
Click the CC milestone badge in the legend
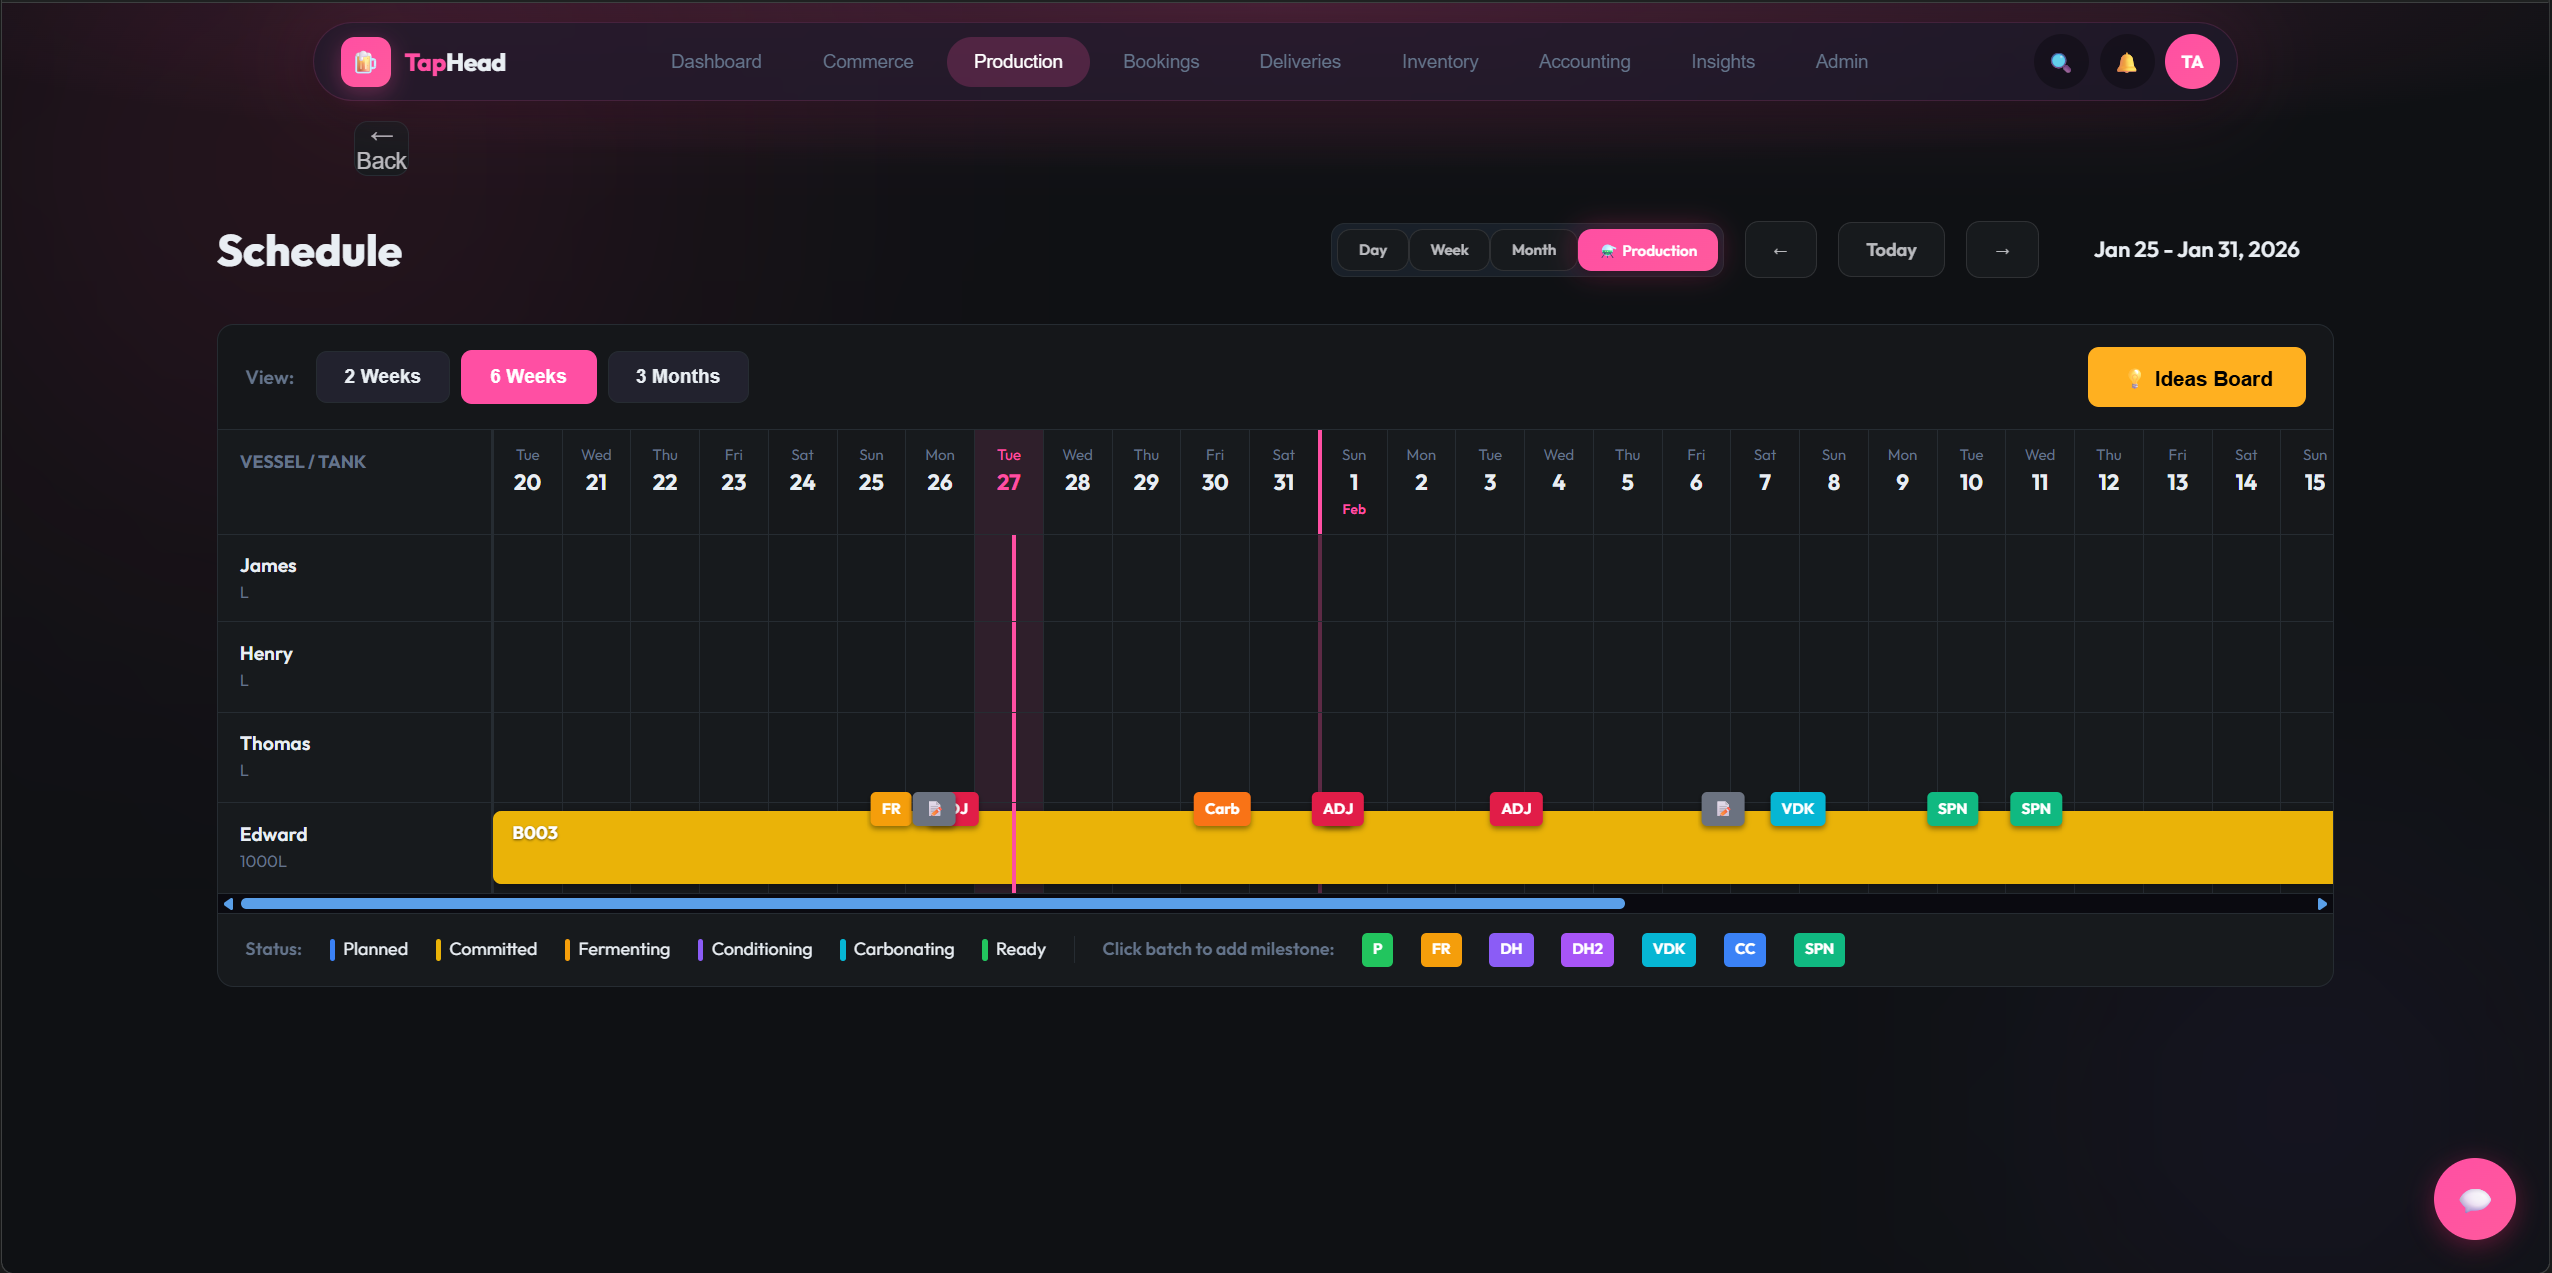[x=1744, y=949]
